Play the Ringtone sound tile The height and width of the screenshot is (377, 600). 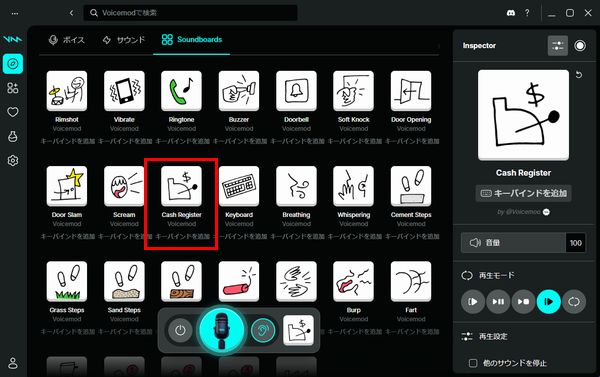click(181, 91)
